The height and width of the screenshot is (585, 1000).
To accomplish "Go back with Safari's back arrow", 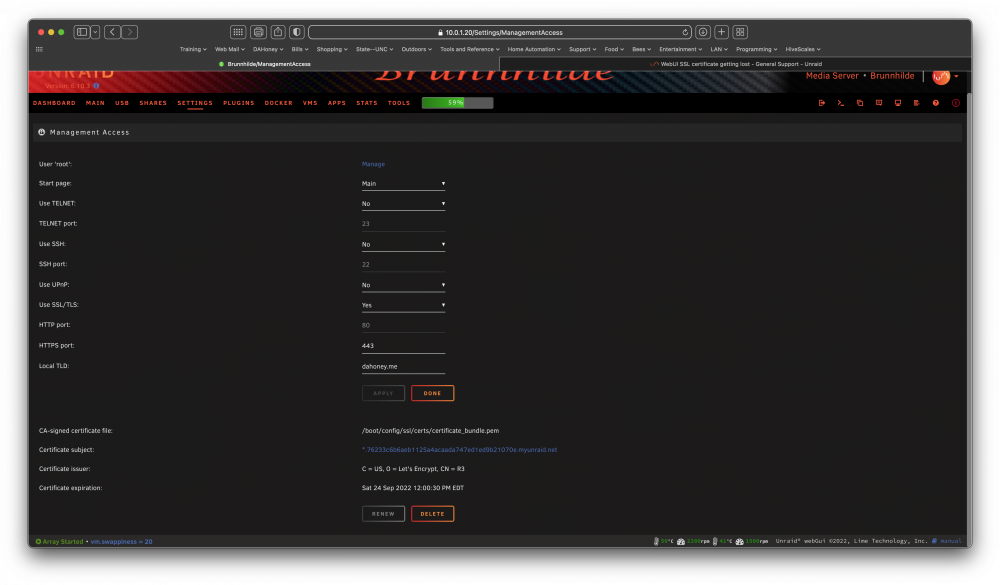I will point(112,32).
